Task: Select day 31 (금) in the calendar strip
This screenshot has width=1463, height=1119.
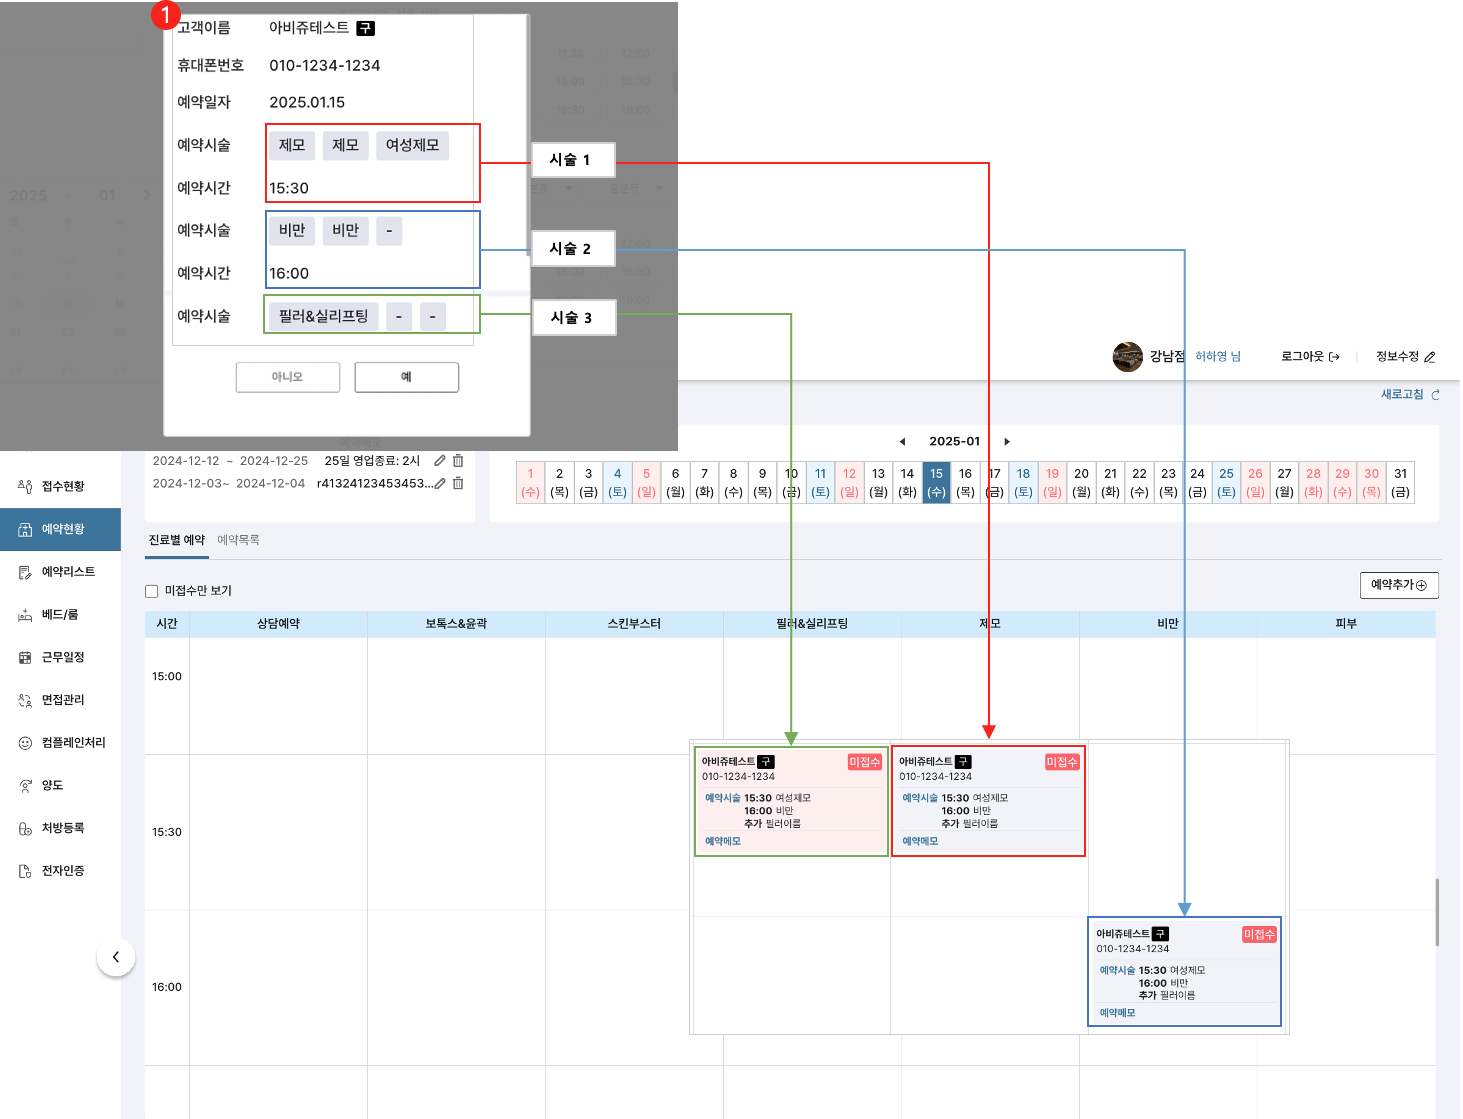Action: click(x=1400, y=482)
